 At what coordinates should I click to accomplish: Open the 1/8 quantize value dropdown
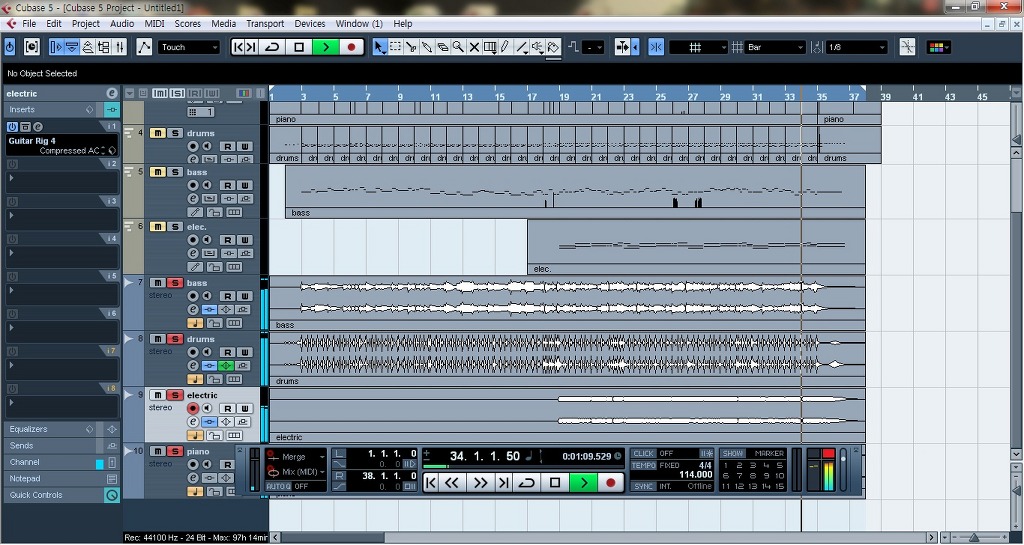click(856, 47)
